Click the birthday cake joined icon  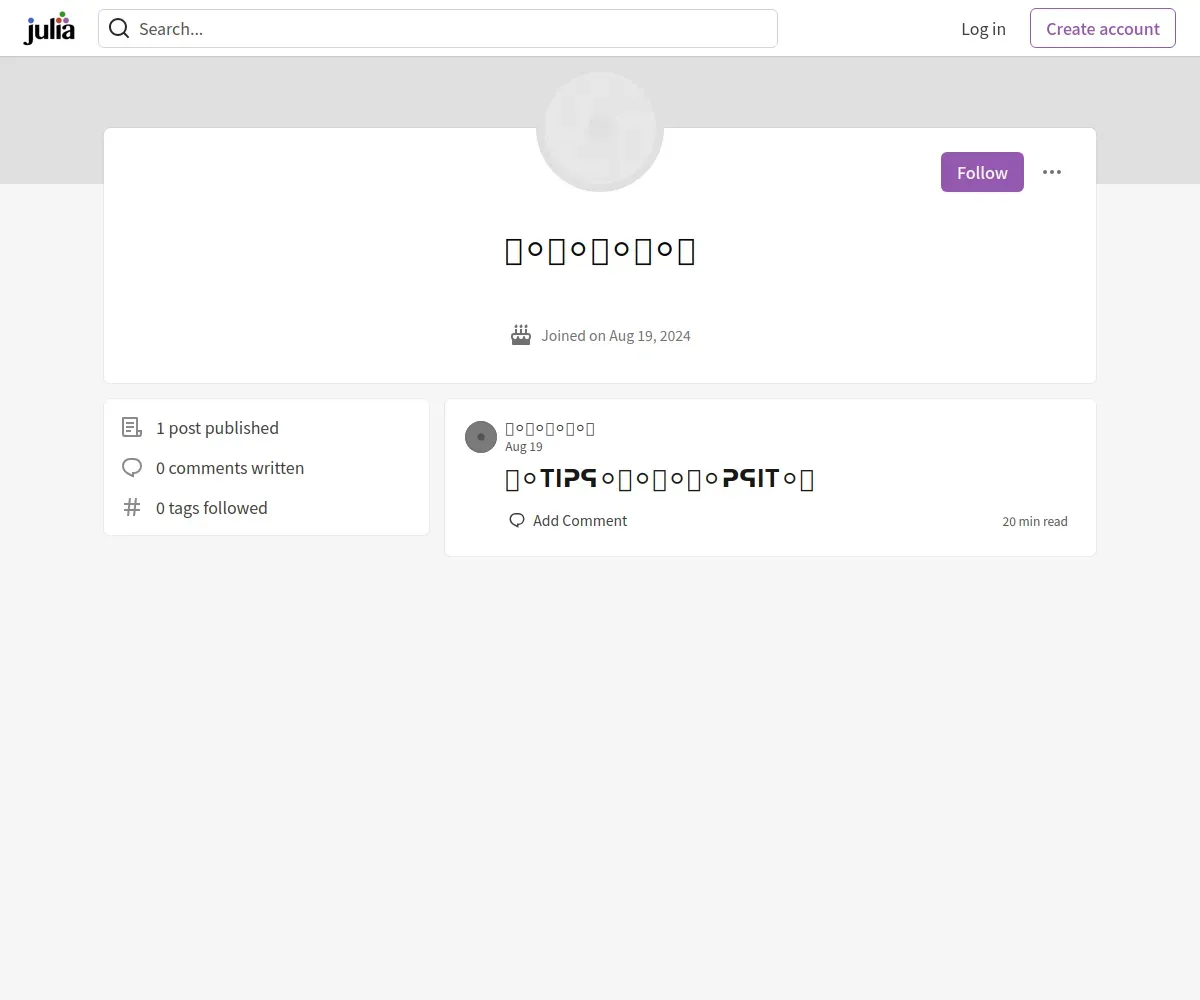[x=521, y=335]
